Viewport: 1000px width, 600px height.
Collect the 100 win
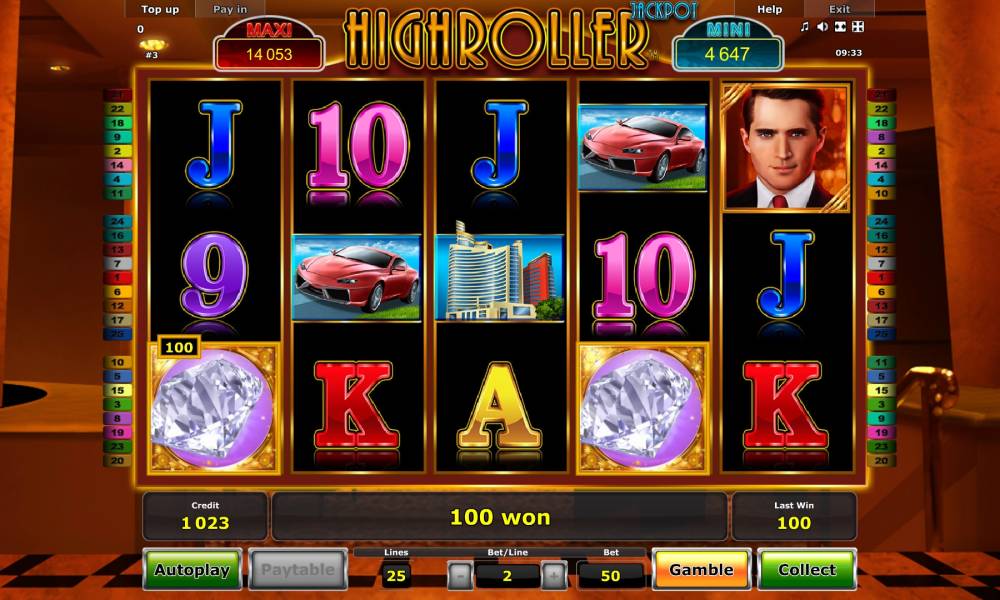[807, 569]
